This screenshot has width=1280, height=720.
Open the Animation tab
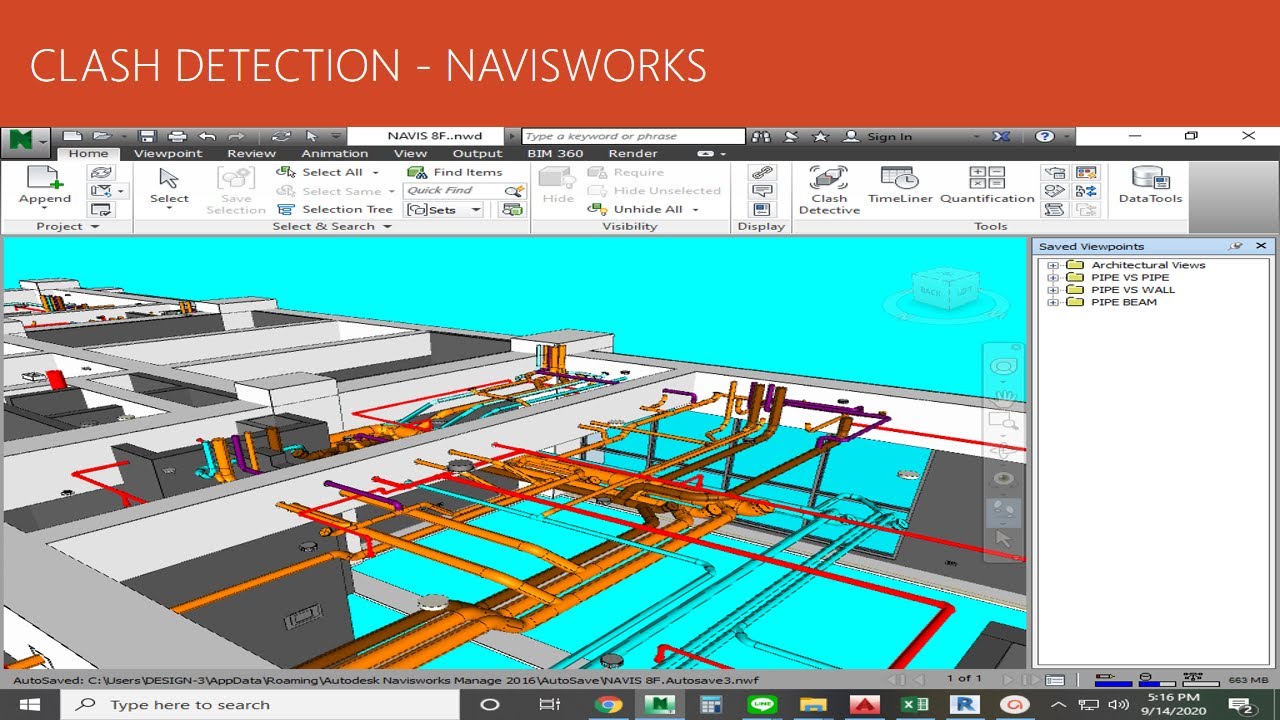(335, 153)
